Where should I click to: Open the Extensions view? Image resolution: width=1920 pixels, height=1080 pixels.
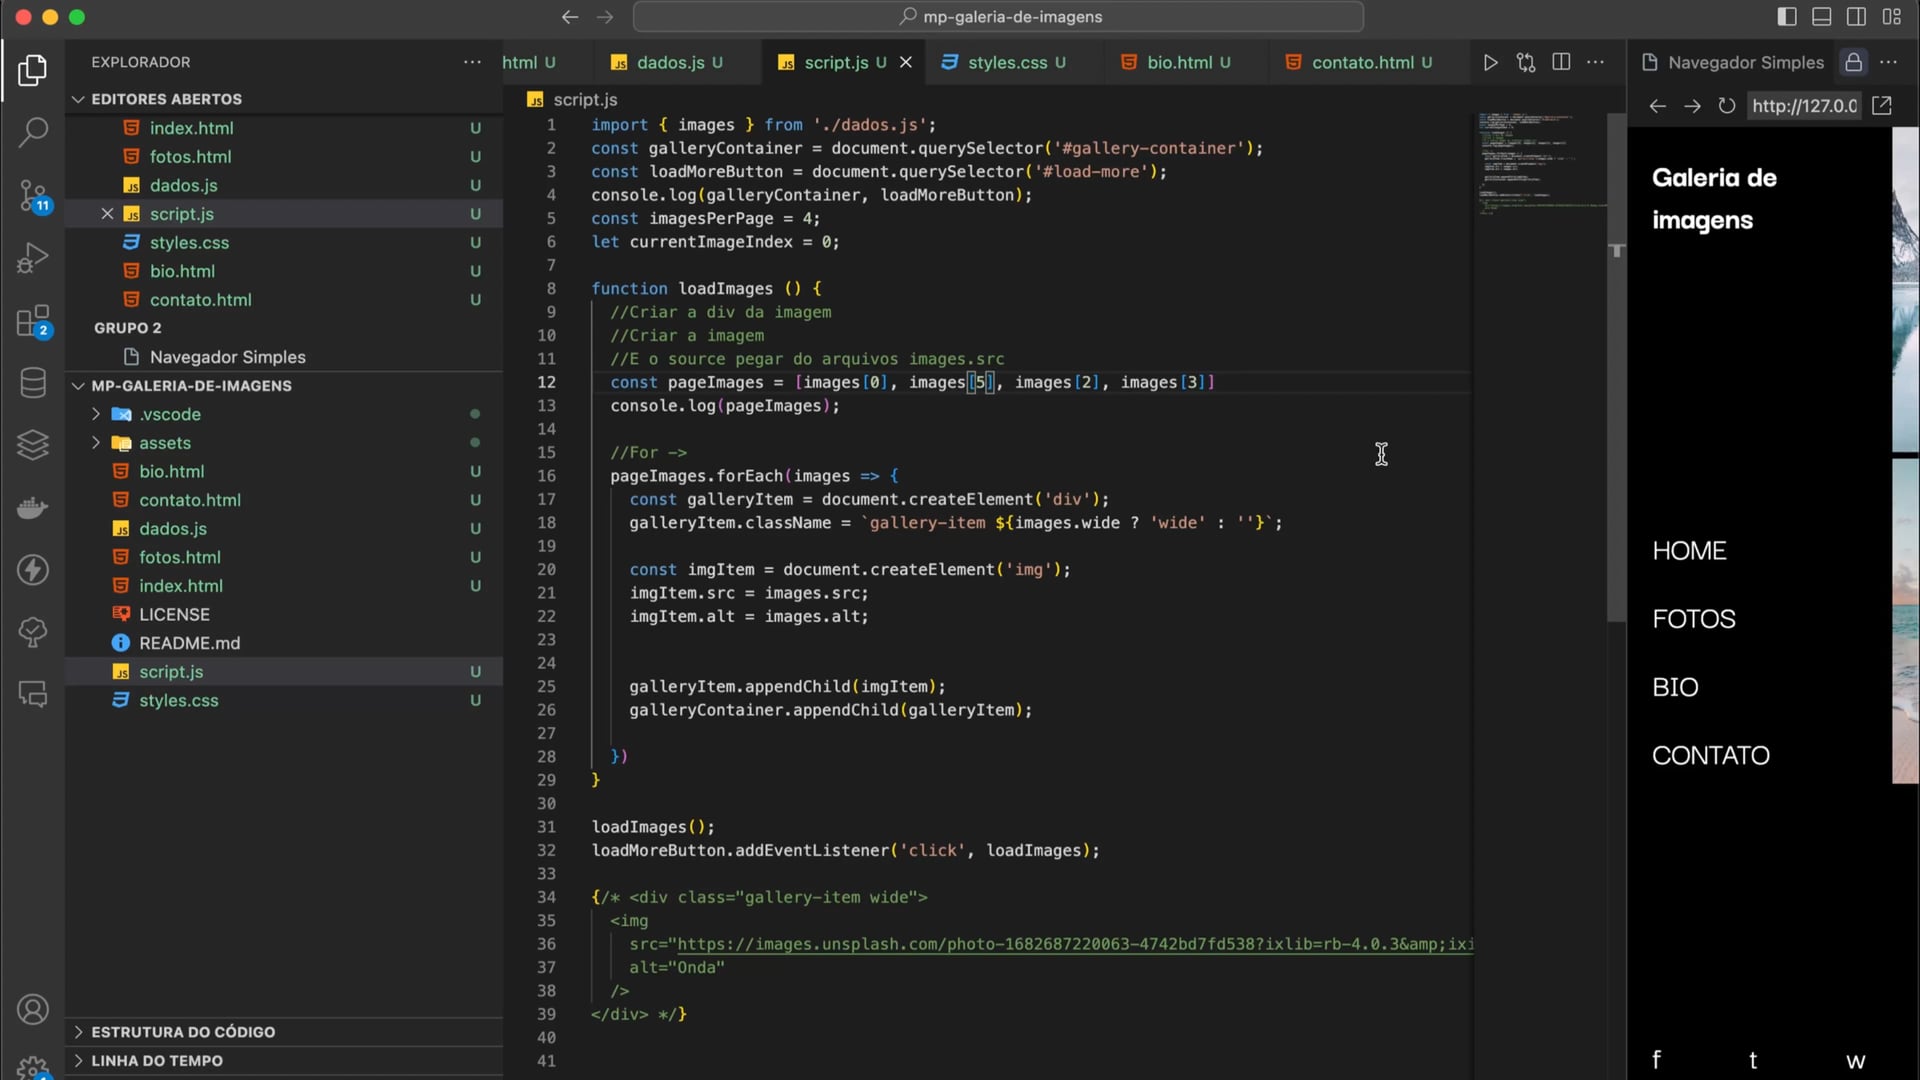pyautogui.click(x=33, y=322)
